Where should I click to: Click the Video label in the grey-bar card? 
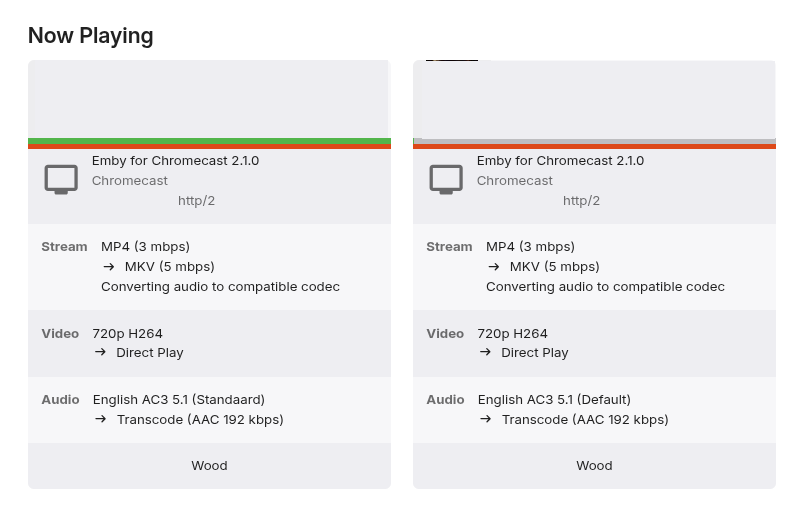coord(445,333)
